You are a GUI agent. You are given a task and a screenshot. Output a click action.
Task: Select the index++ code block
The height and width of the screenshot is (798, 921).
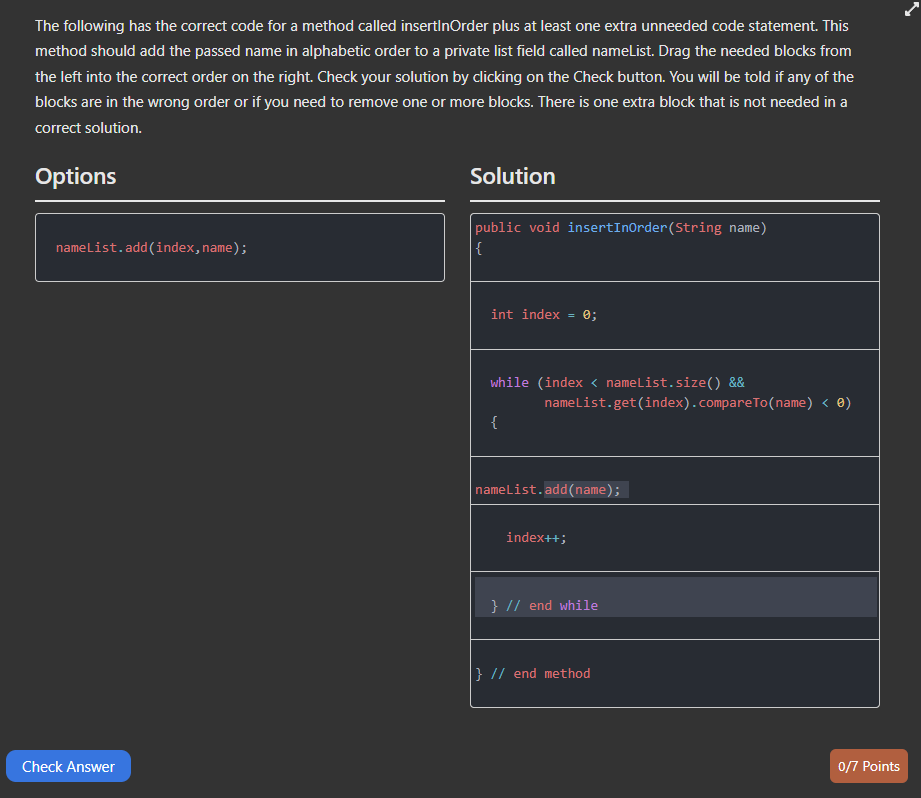point(674,537)
